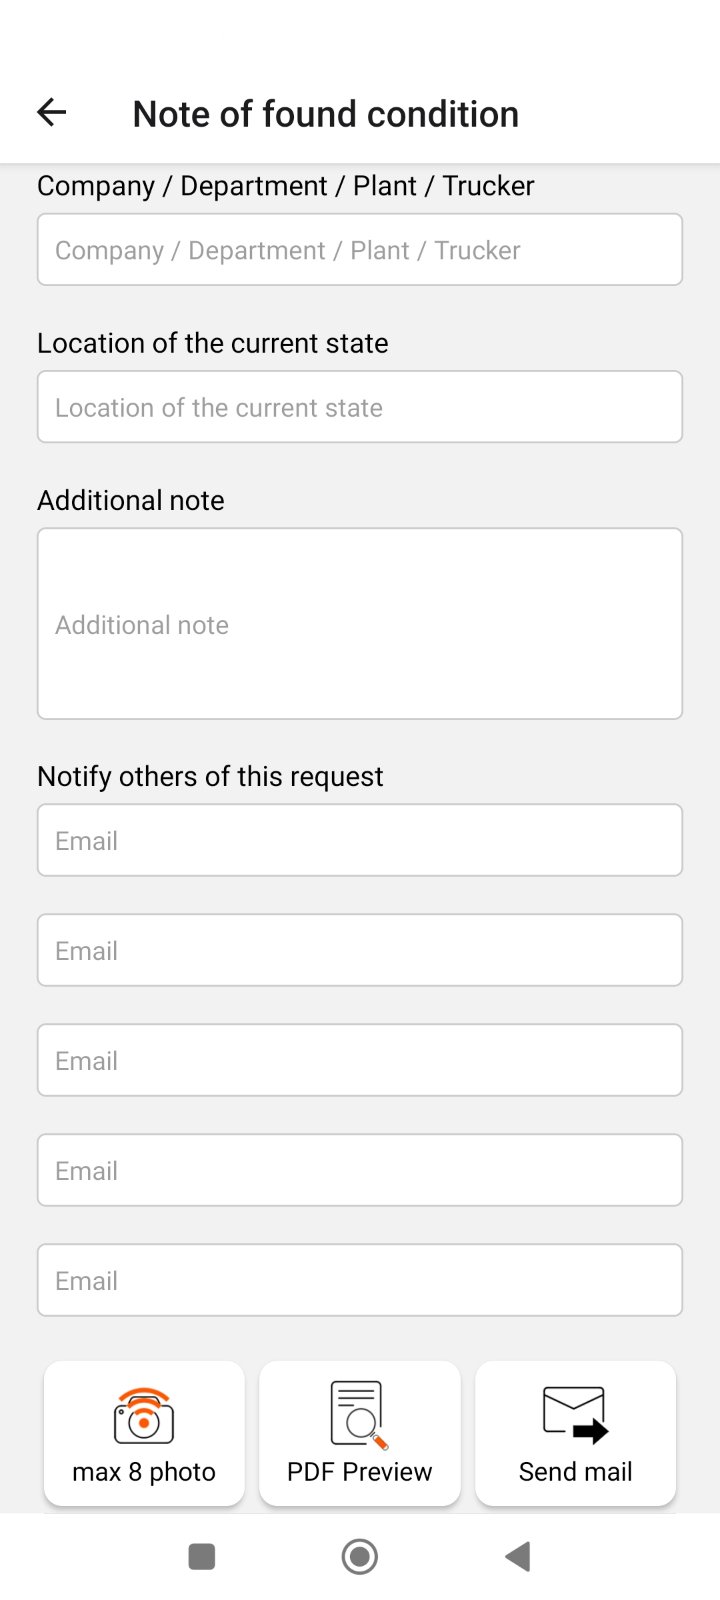Select the first Email field
Image resolution: width=720 pixels, height=1600 pixels.
(360, 841)
